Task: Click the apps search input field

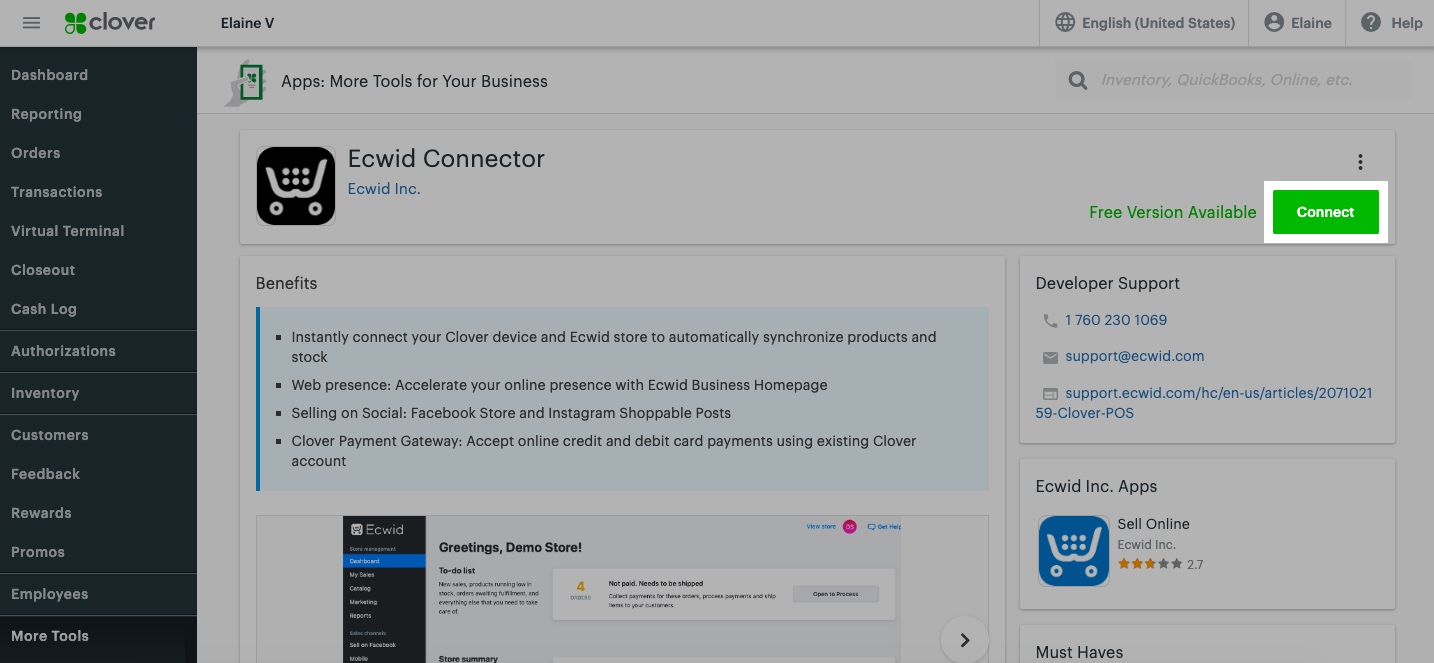Action: [1233, 80]
